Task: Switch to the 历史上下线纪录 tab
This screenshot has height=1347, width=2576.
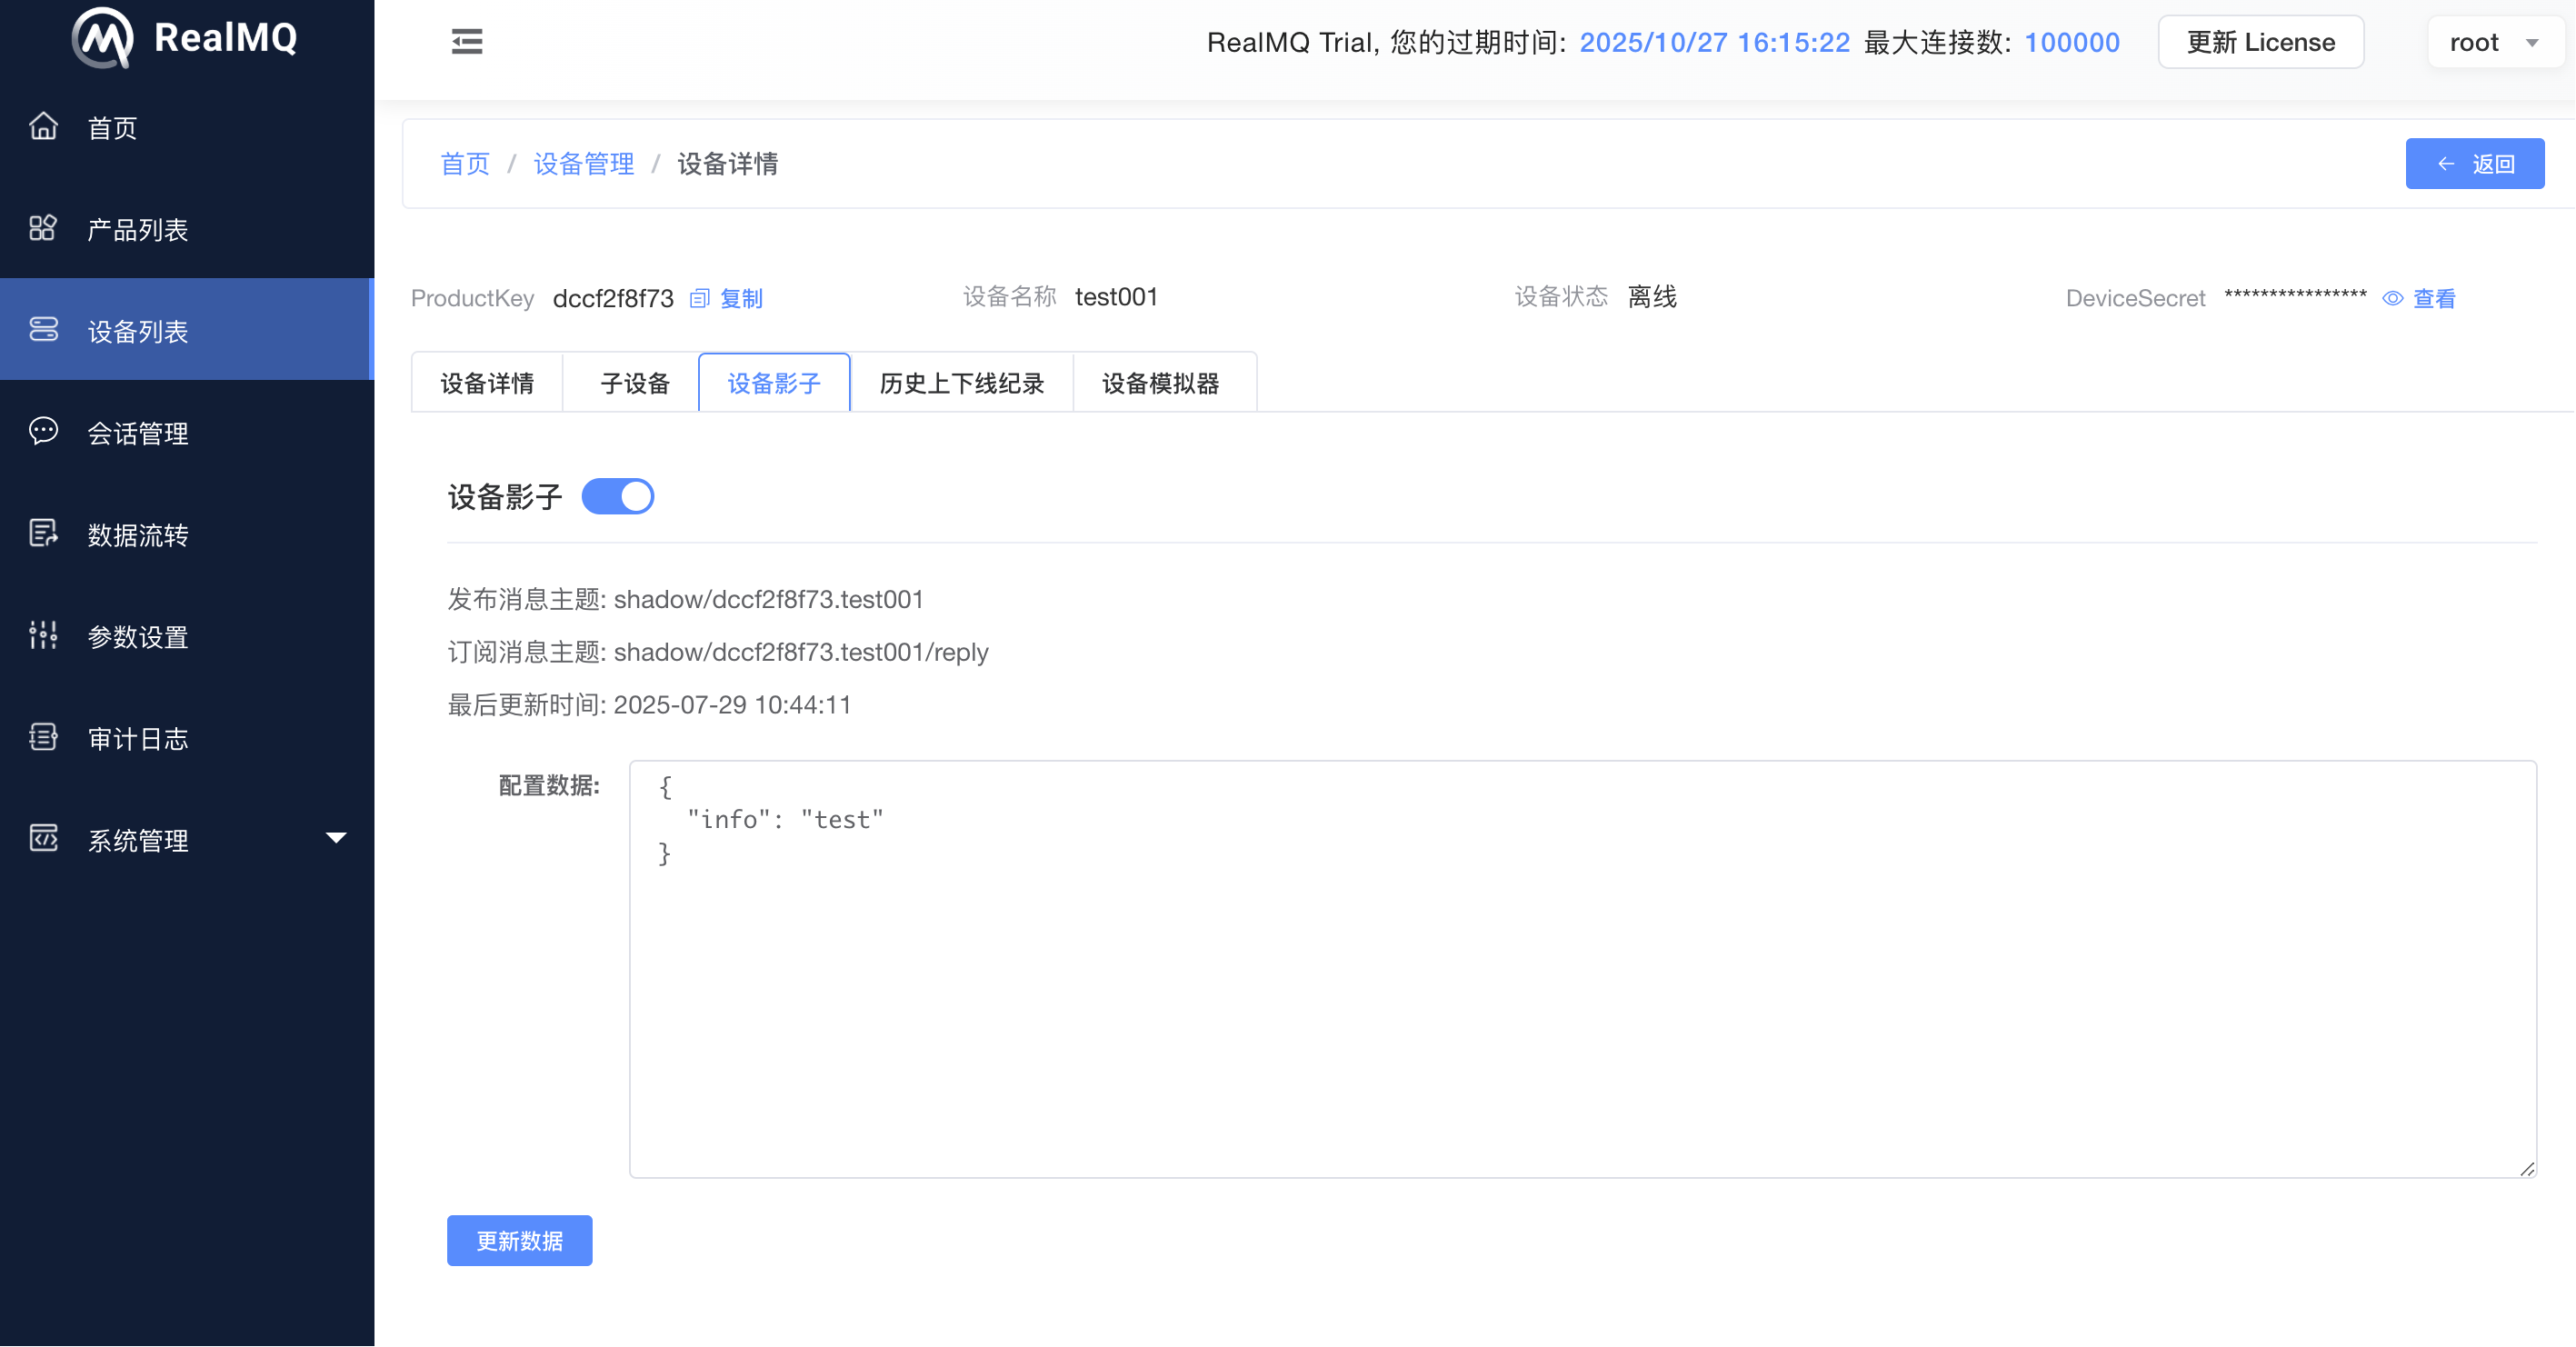Action: [x=961, y=383]
